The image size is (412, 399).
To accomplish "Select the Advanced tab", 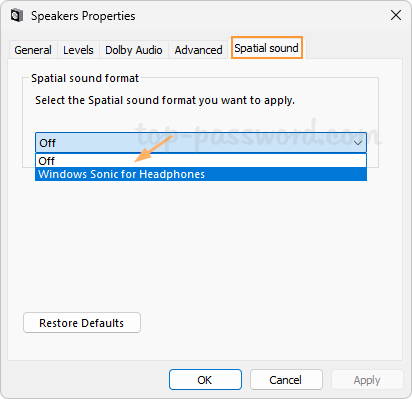I will point(198,50).
